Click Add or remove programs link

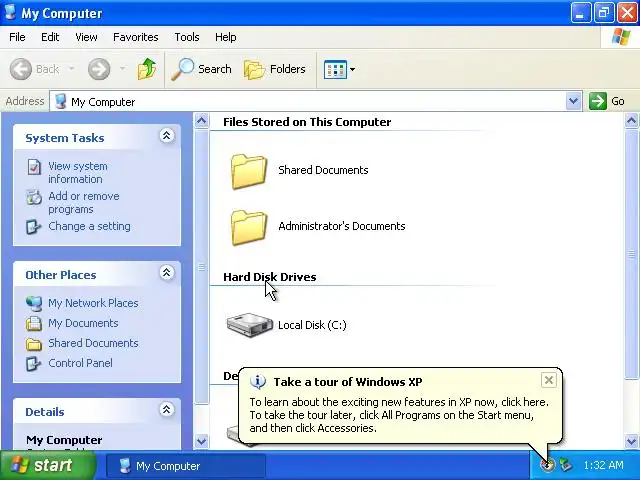pos(84,202)
